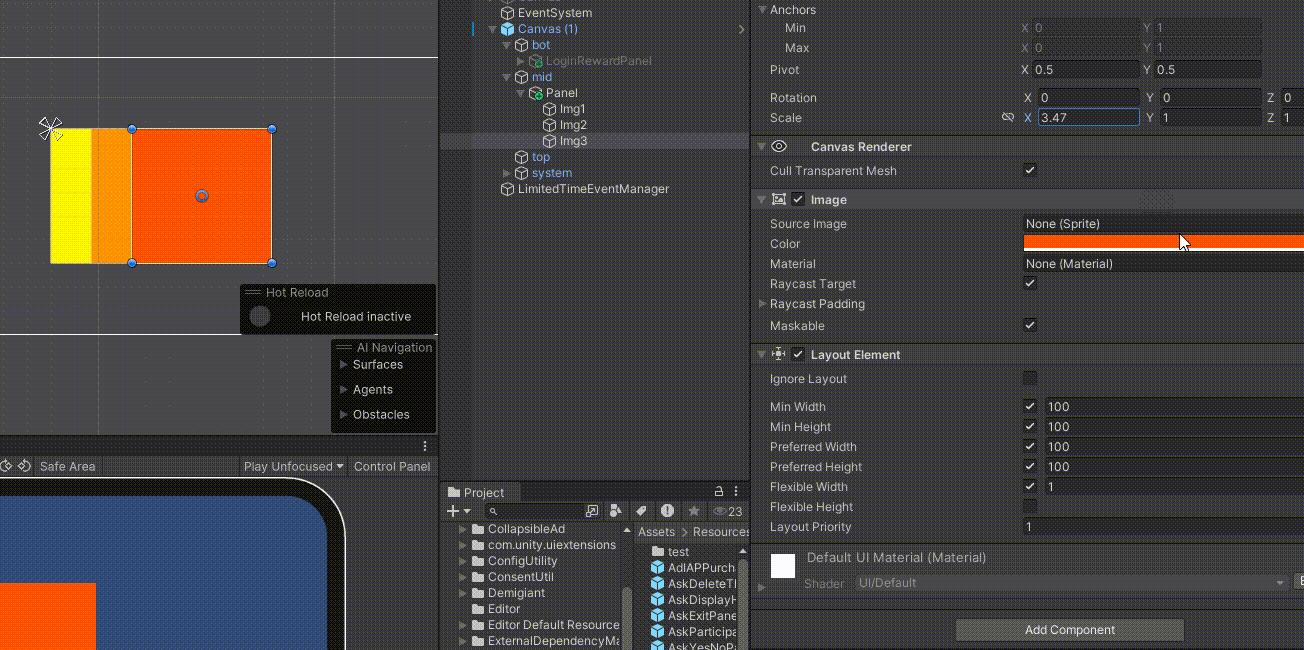Click the favorites star icon in Project

point(693,511)
